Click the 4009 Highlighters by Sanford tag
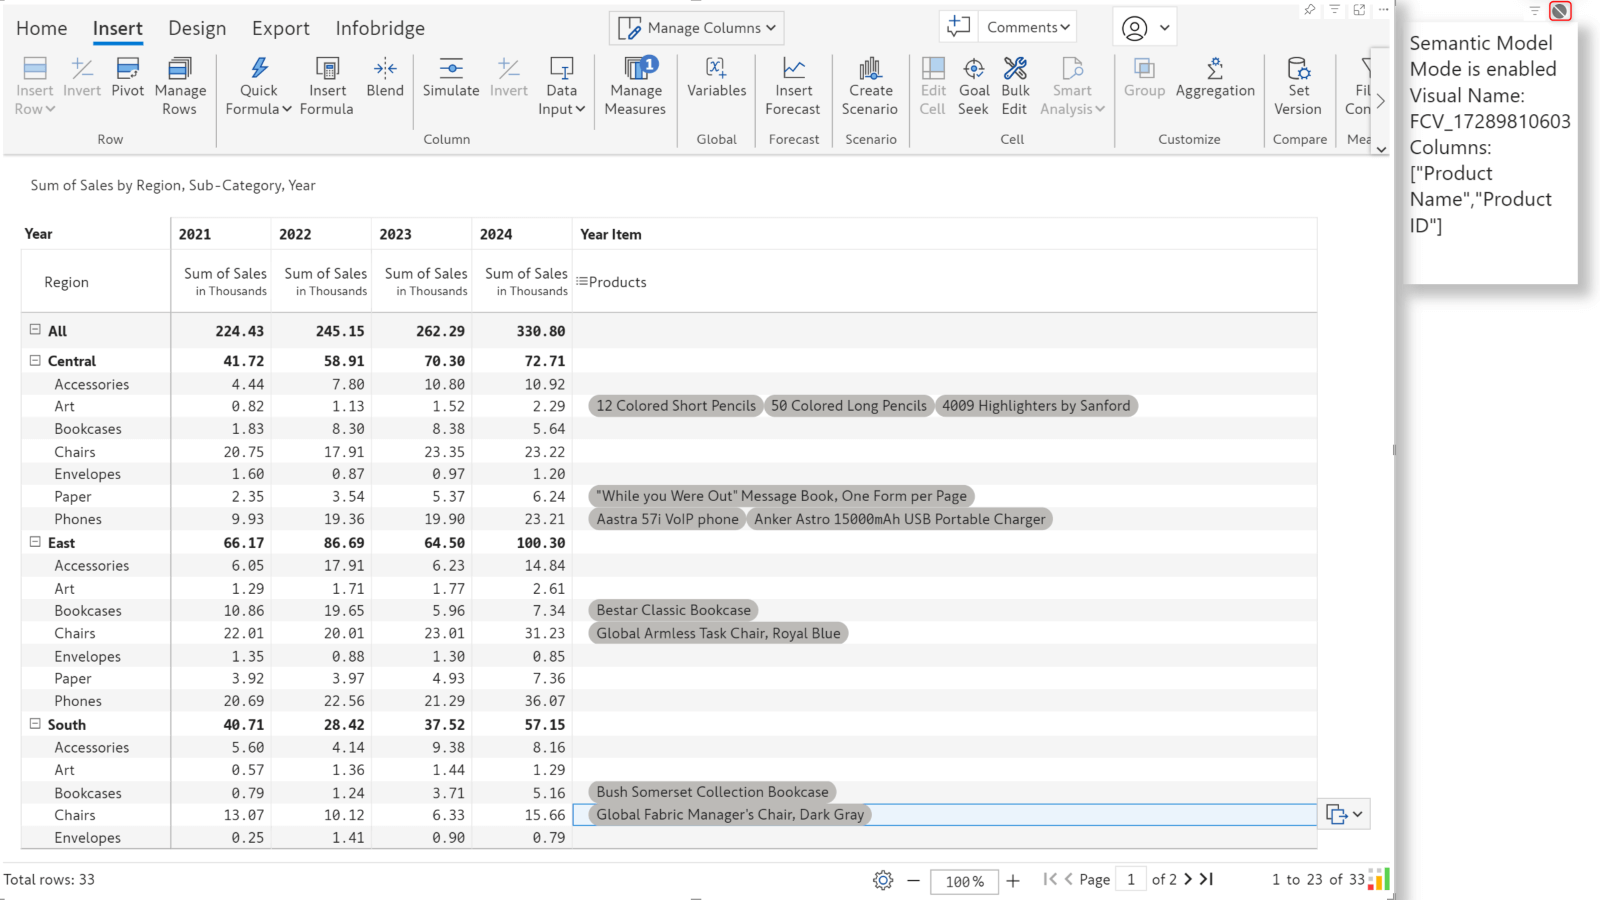Image resolution: width=1600 pixels, height=900 pixels. (x=1036, y=405)
